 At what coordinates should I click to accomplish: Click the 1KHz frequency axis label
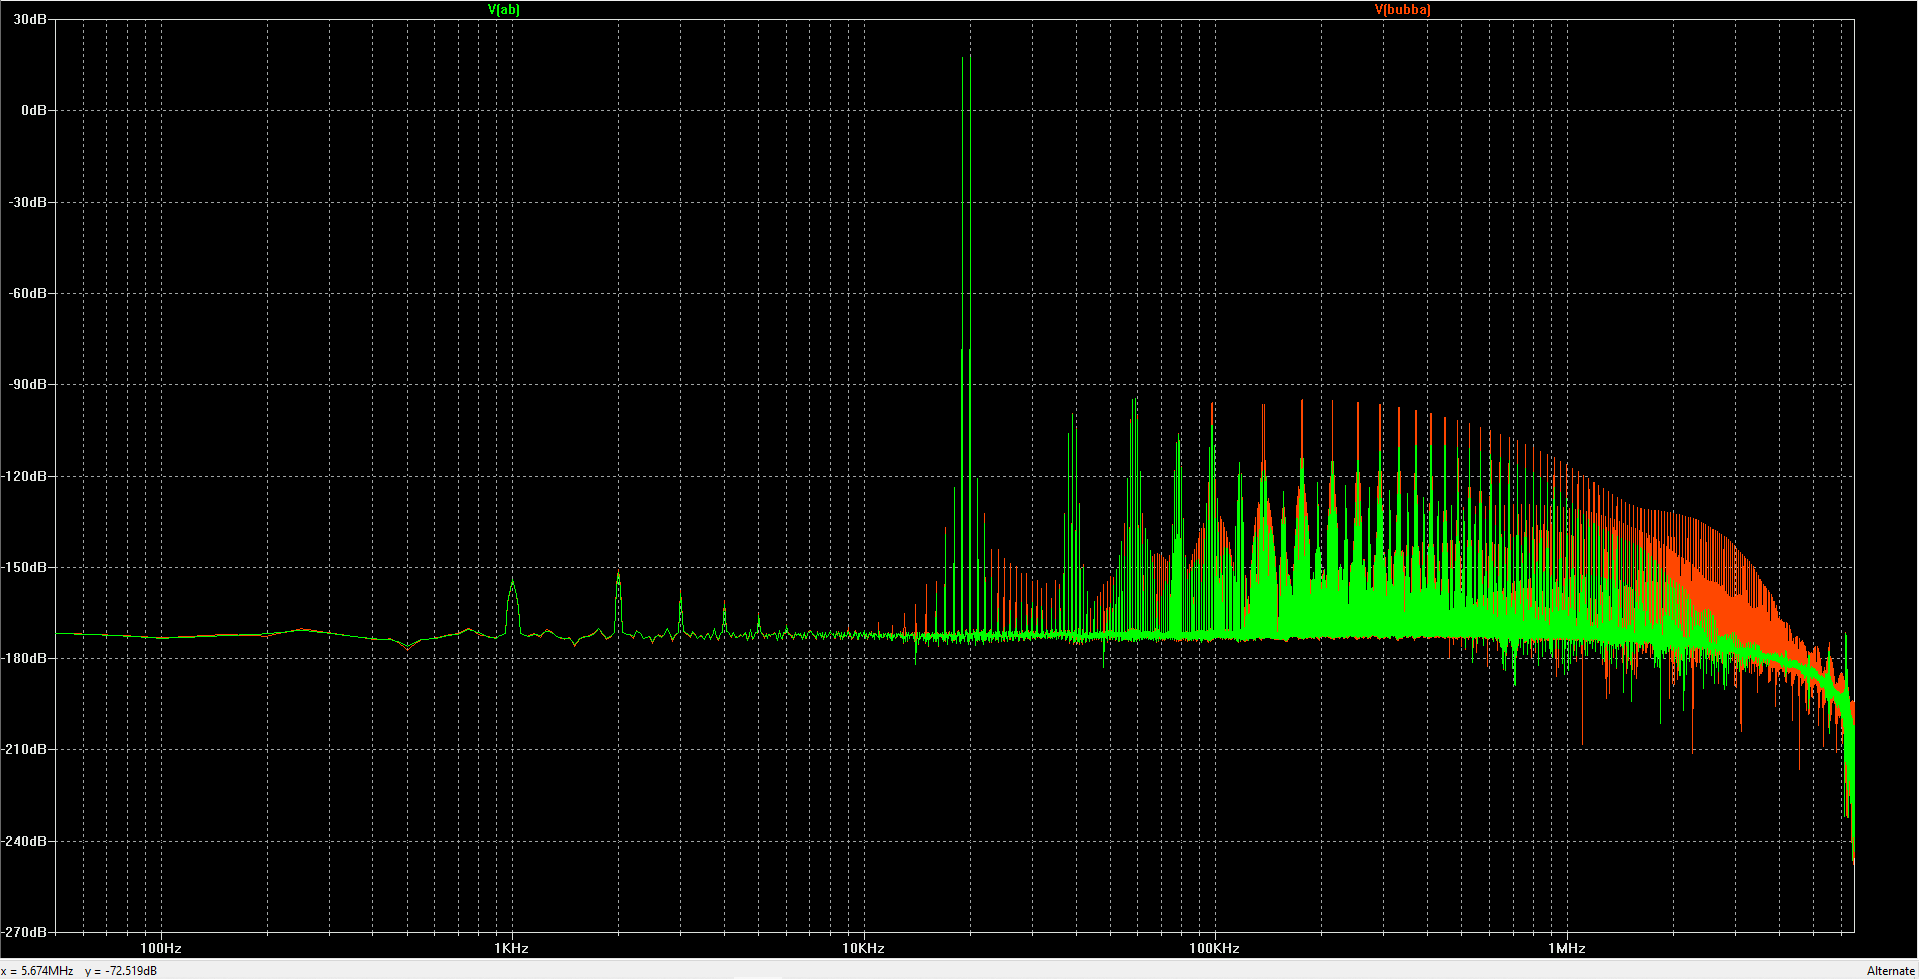(512, 948)
